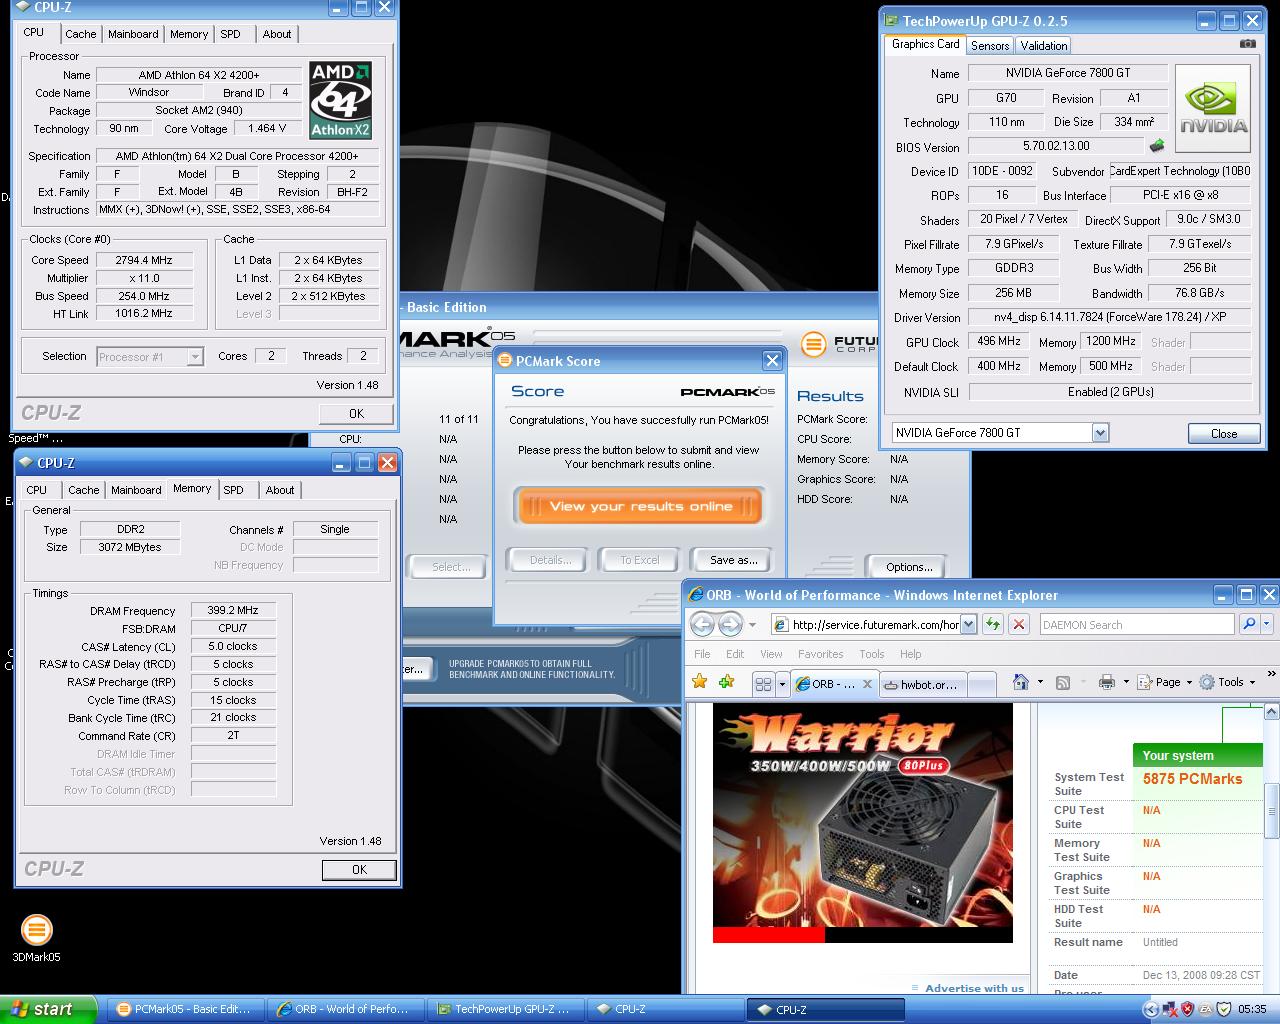The image size is (1280, 1024).
Task: Click the Add to Favorites icon
Action: coord(727,682)
